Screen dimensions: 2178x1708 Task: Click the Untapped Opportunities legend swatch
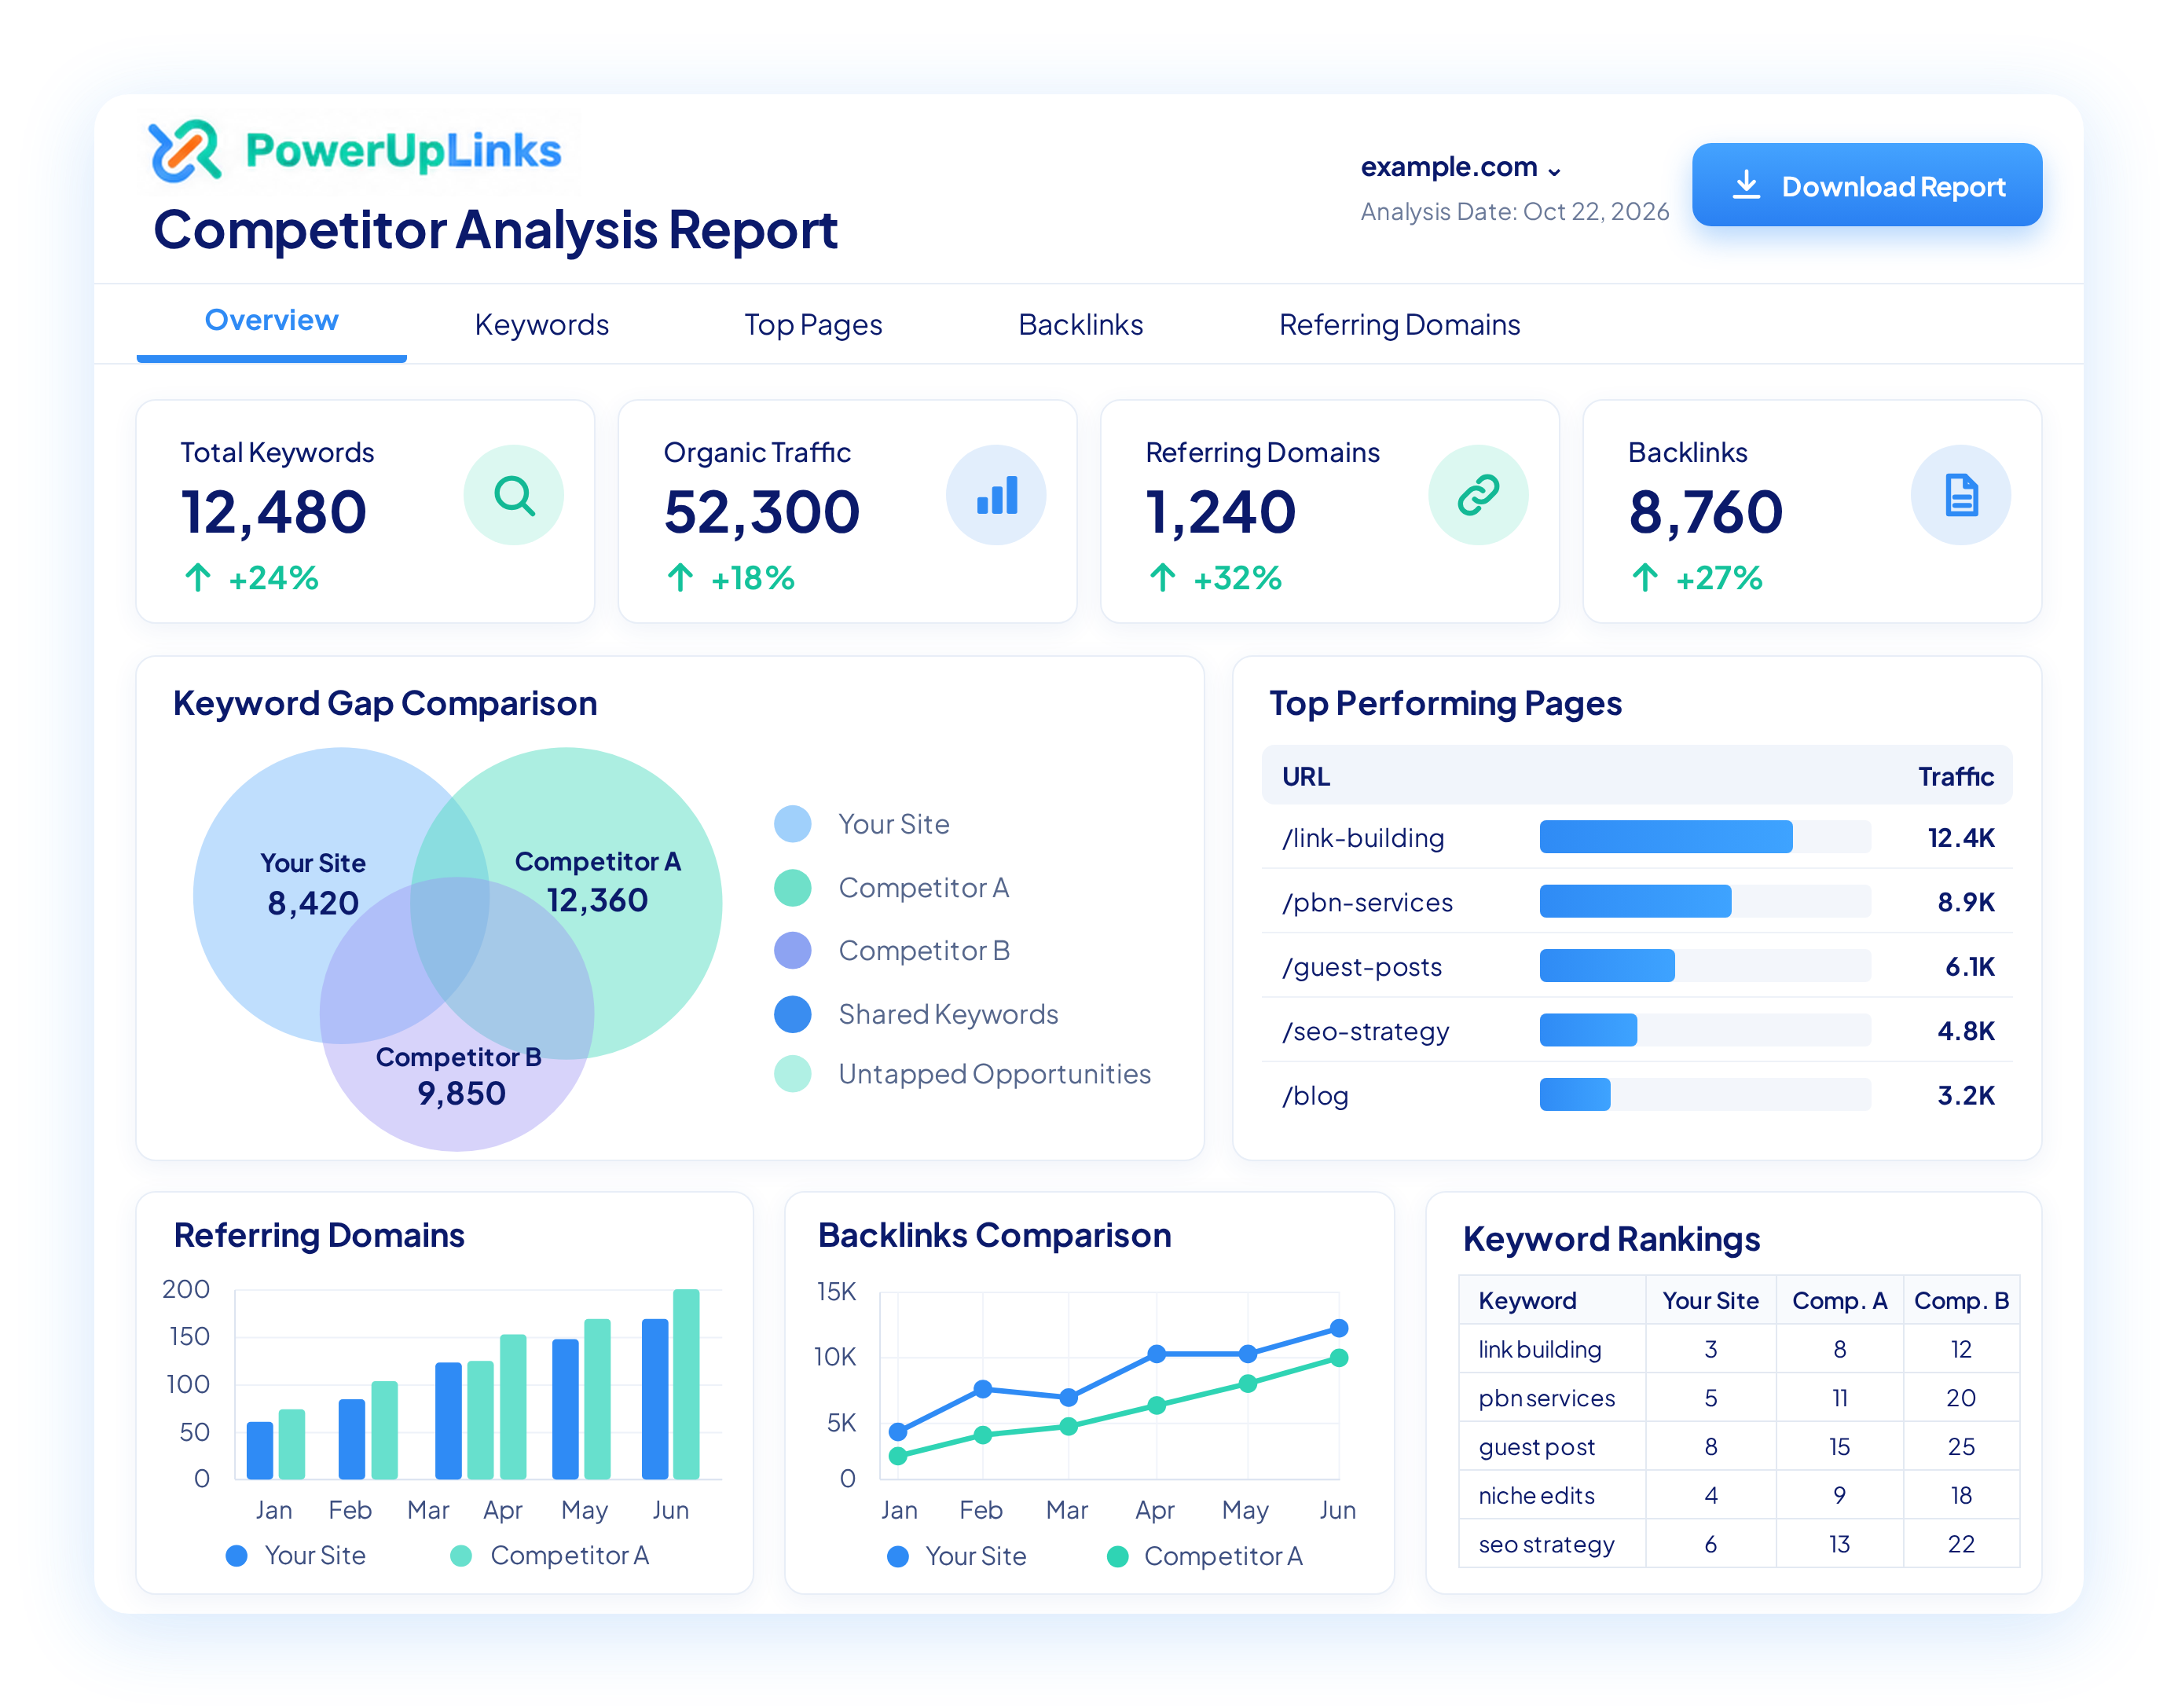point(793,1074)
